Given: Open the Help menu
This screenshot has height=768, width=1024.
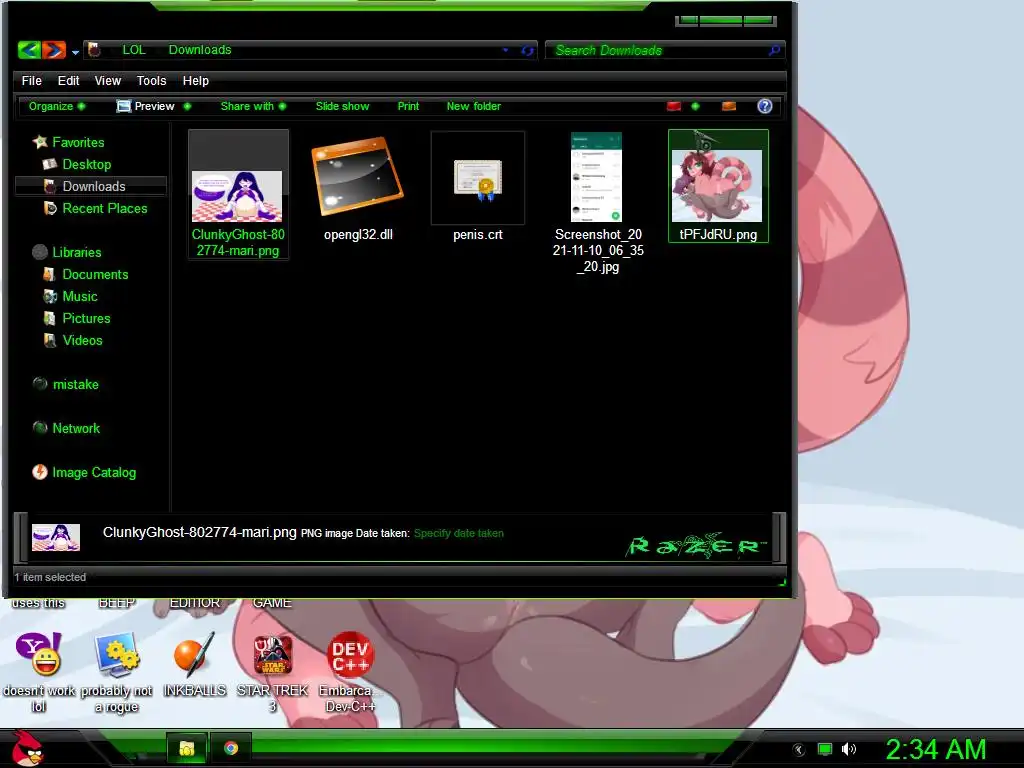Looking at the screenshot, I should (195, 80).
